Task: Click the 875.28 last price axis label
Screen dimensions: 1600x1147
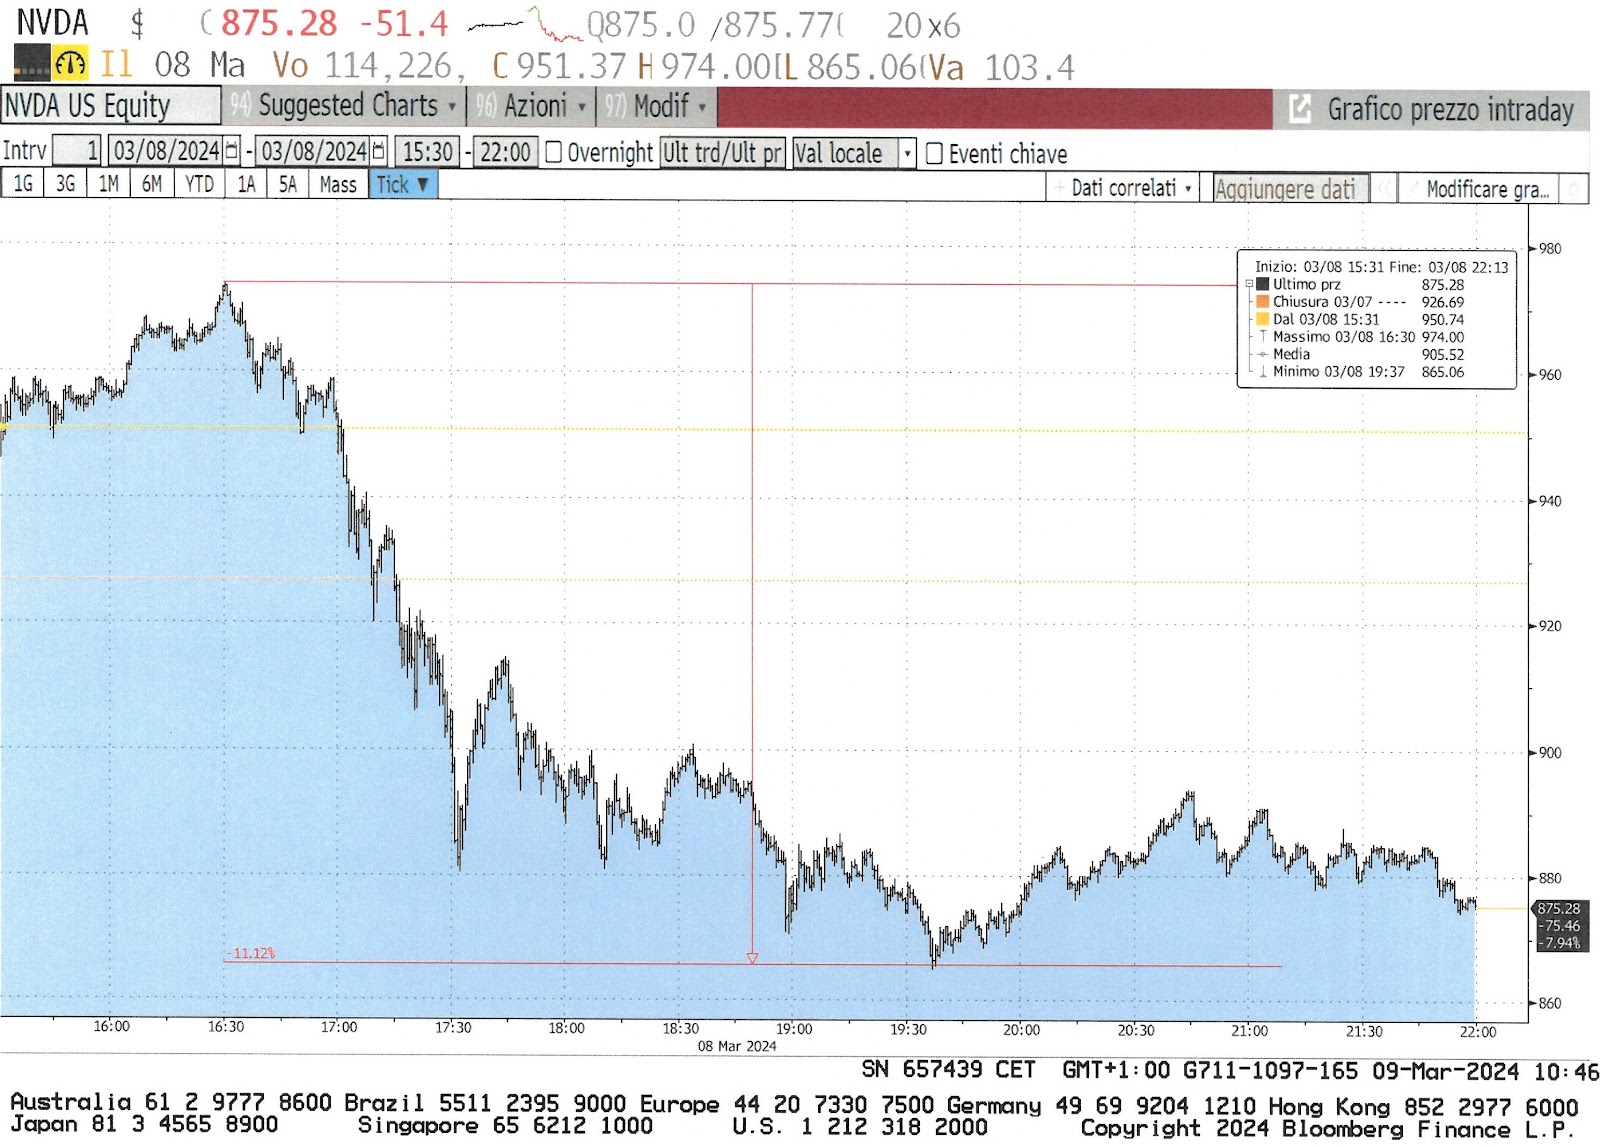Action: tap(1558, 908)
